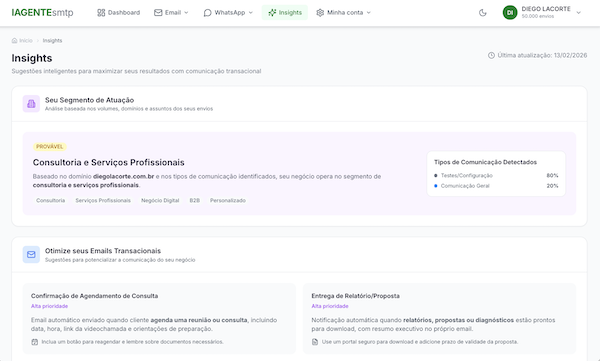The image size is (600, 361).
Task: Click the Email envelope icon in navbar
Action: point(158,13)
